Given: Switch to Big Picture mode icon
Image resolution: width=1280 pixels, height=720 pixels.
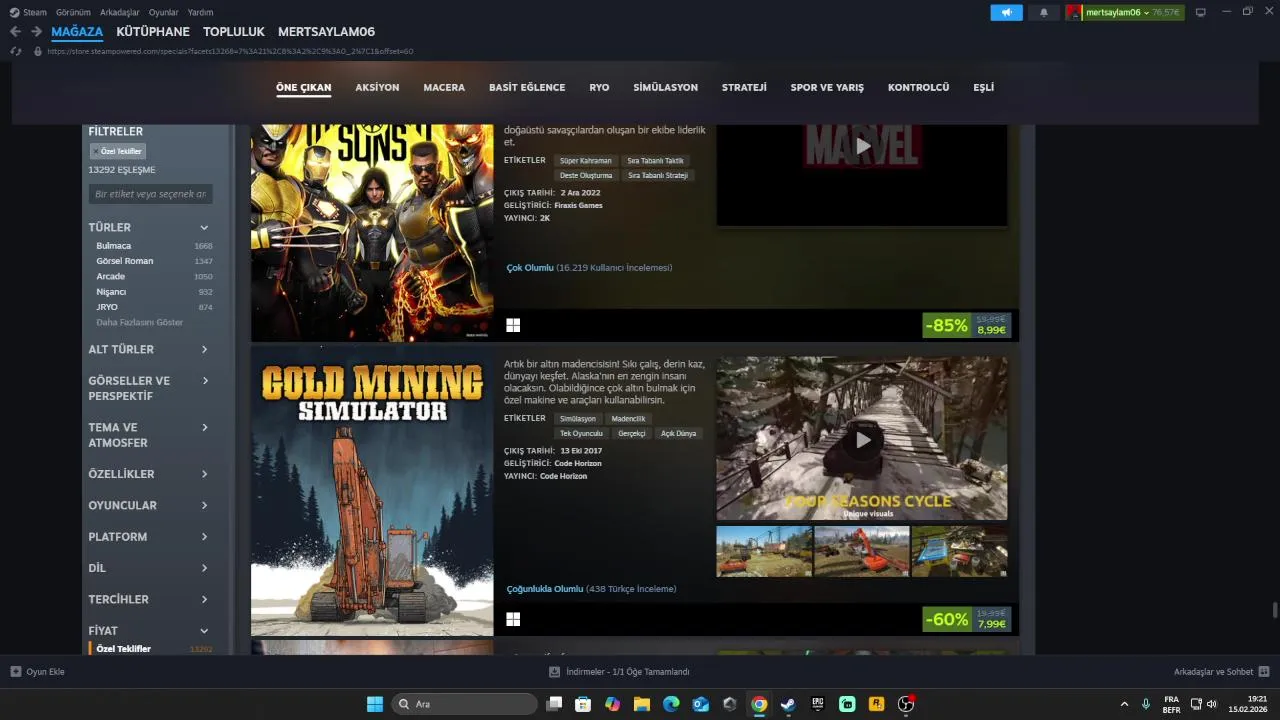Looking at the screenshot, I should [1201, 12].
